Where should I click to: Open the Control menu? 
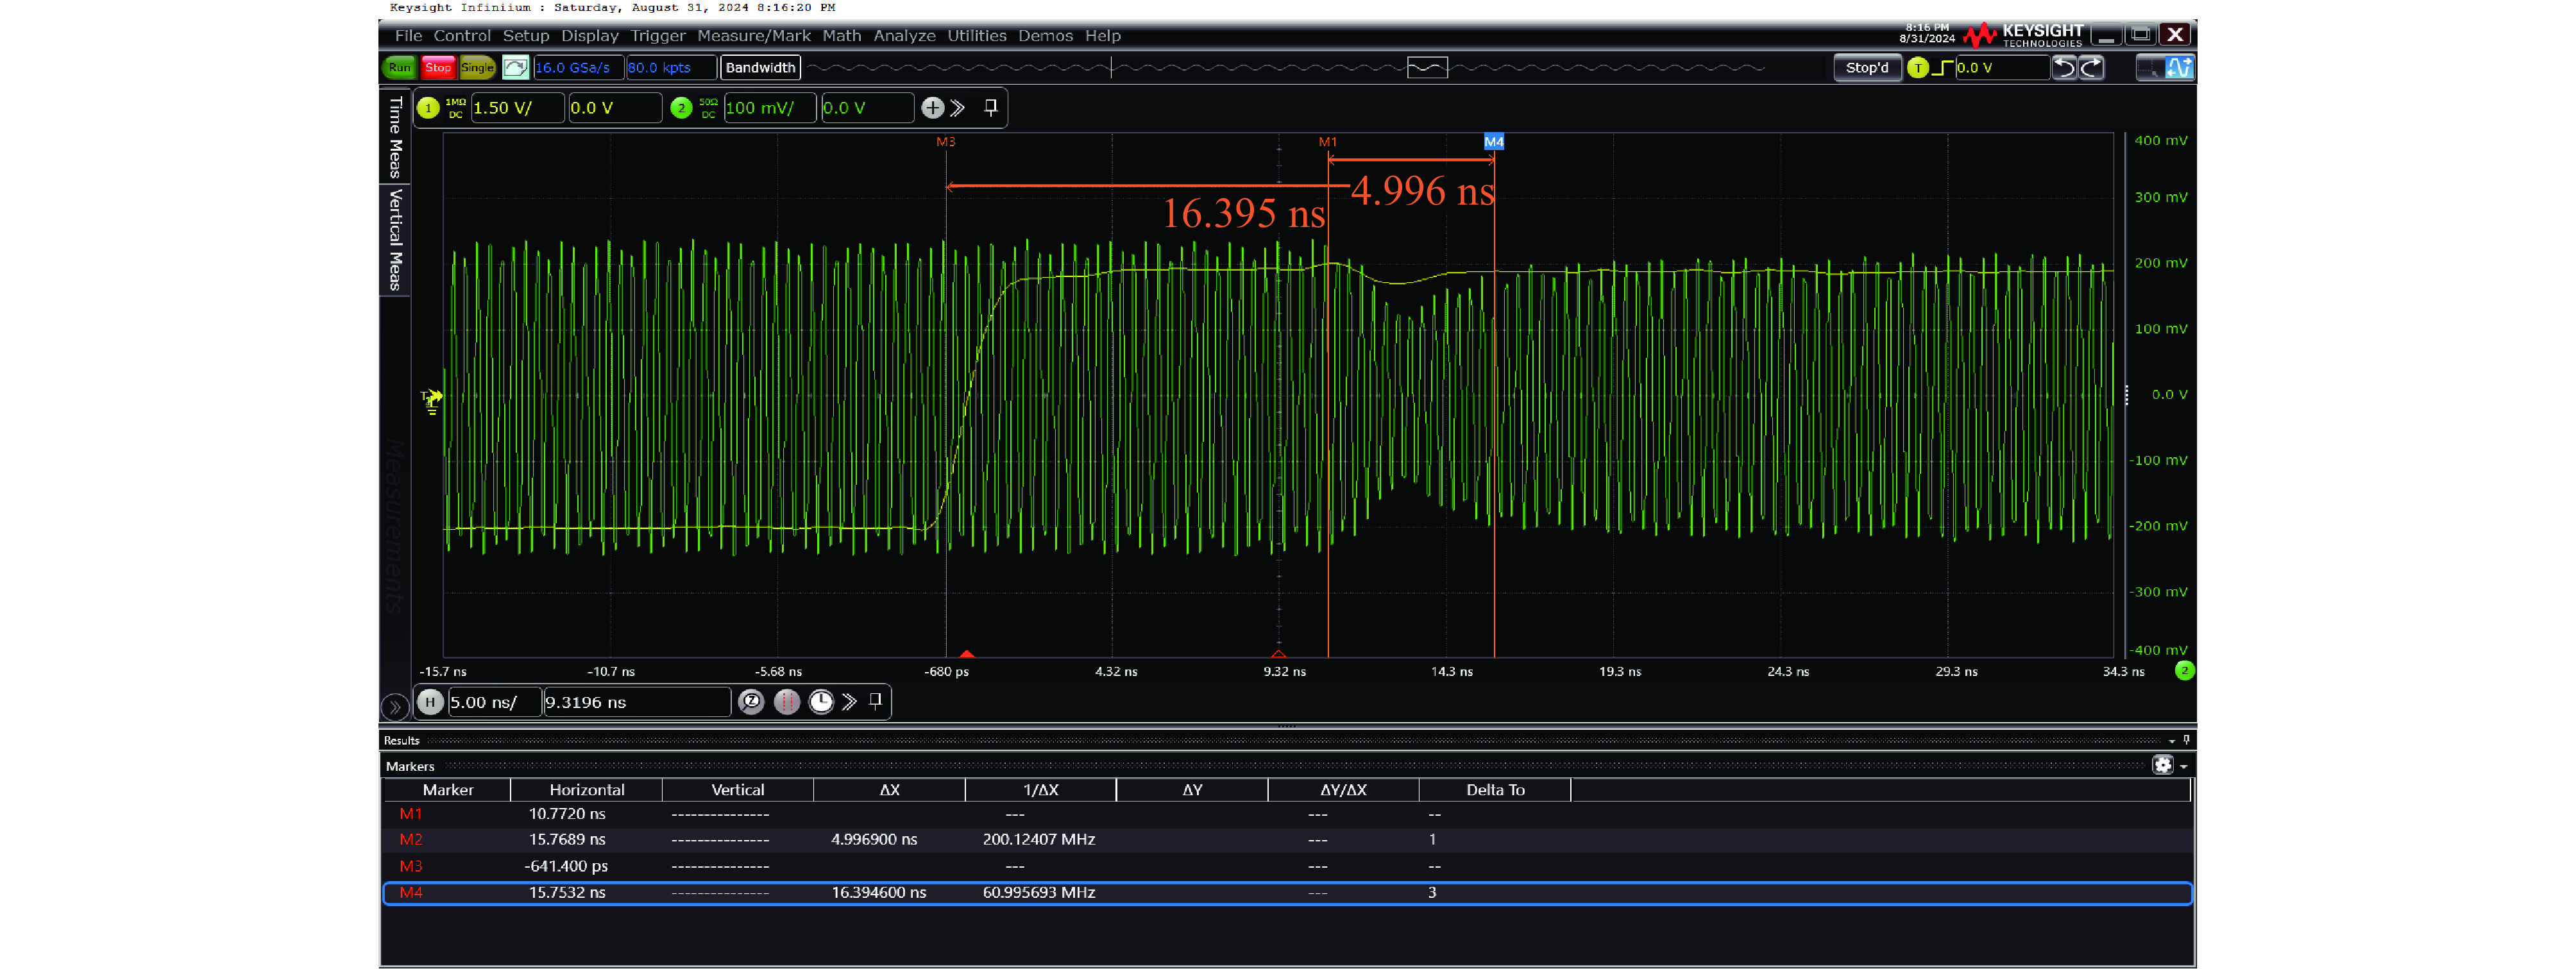(462, 36)
